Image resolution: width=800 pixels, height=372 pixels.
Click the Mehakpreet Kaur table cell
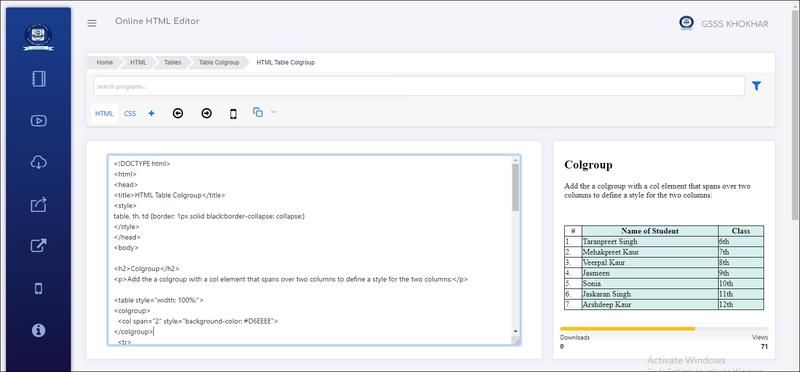coord(650,252)
